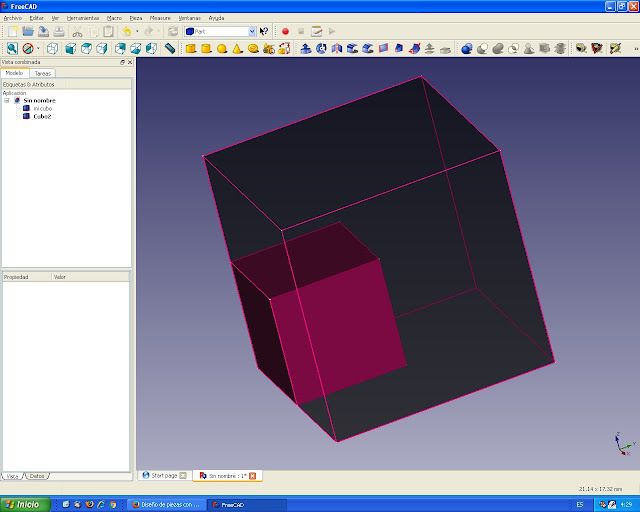640x512 pixels.
Task: Cut selection with the scissors icon
Action: pyautogui.click(x=78, y=31)
